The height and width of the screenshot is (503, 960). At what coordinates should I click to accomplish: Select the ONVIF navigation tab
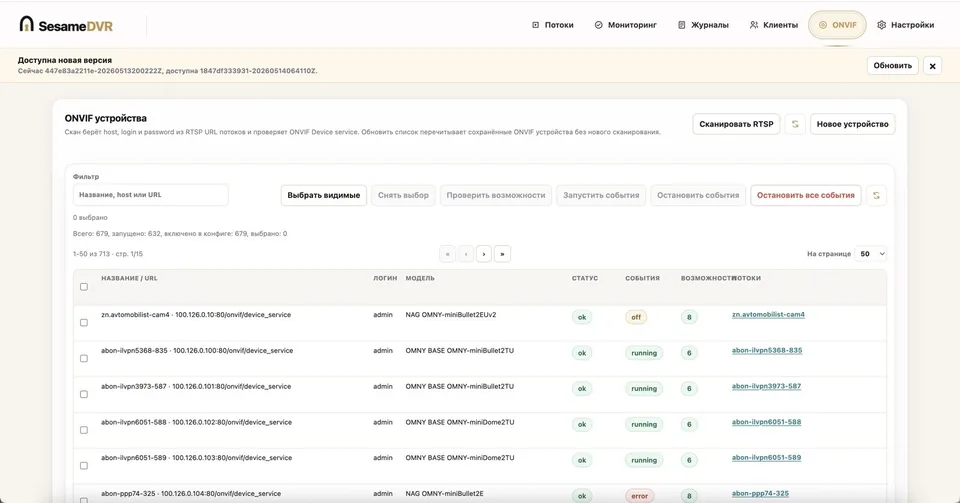pos(838,25)
